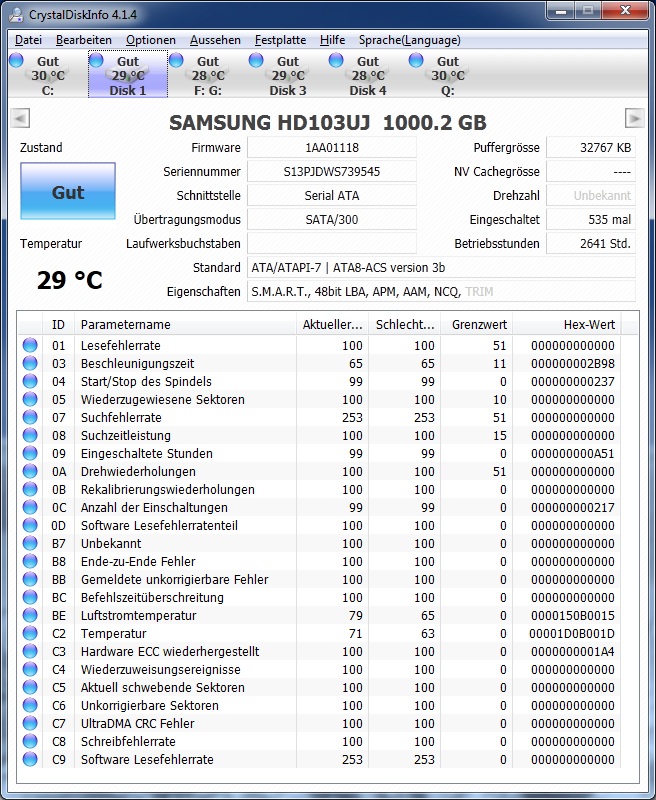Select the Disk 3 drive tab
This screenshot has width=656, height=800.
[x=288, y=74]
